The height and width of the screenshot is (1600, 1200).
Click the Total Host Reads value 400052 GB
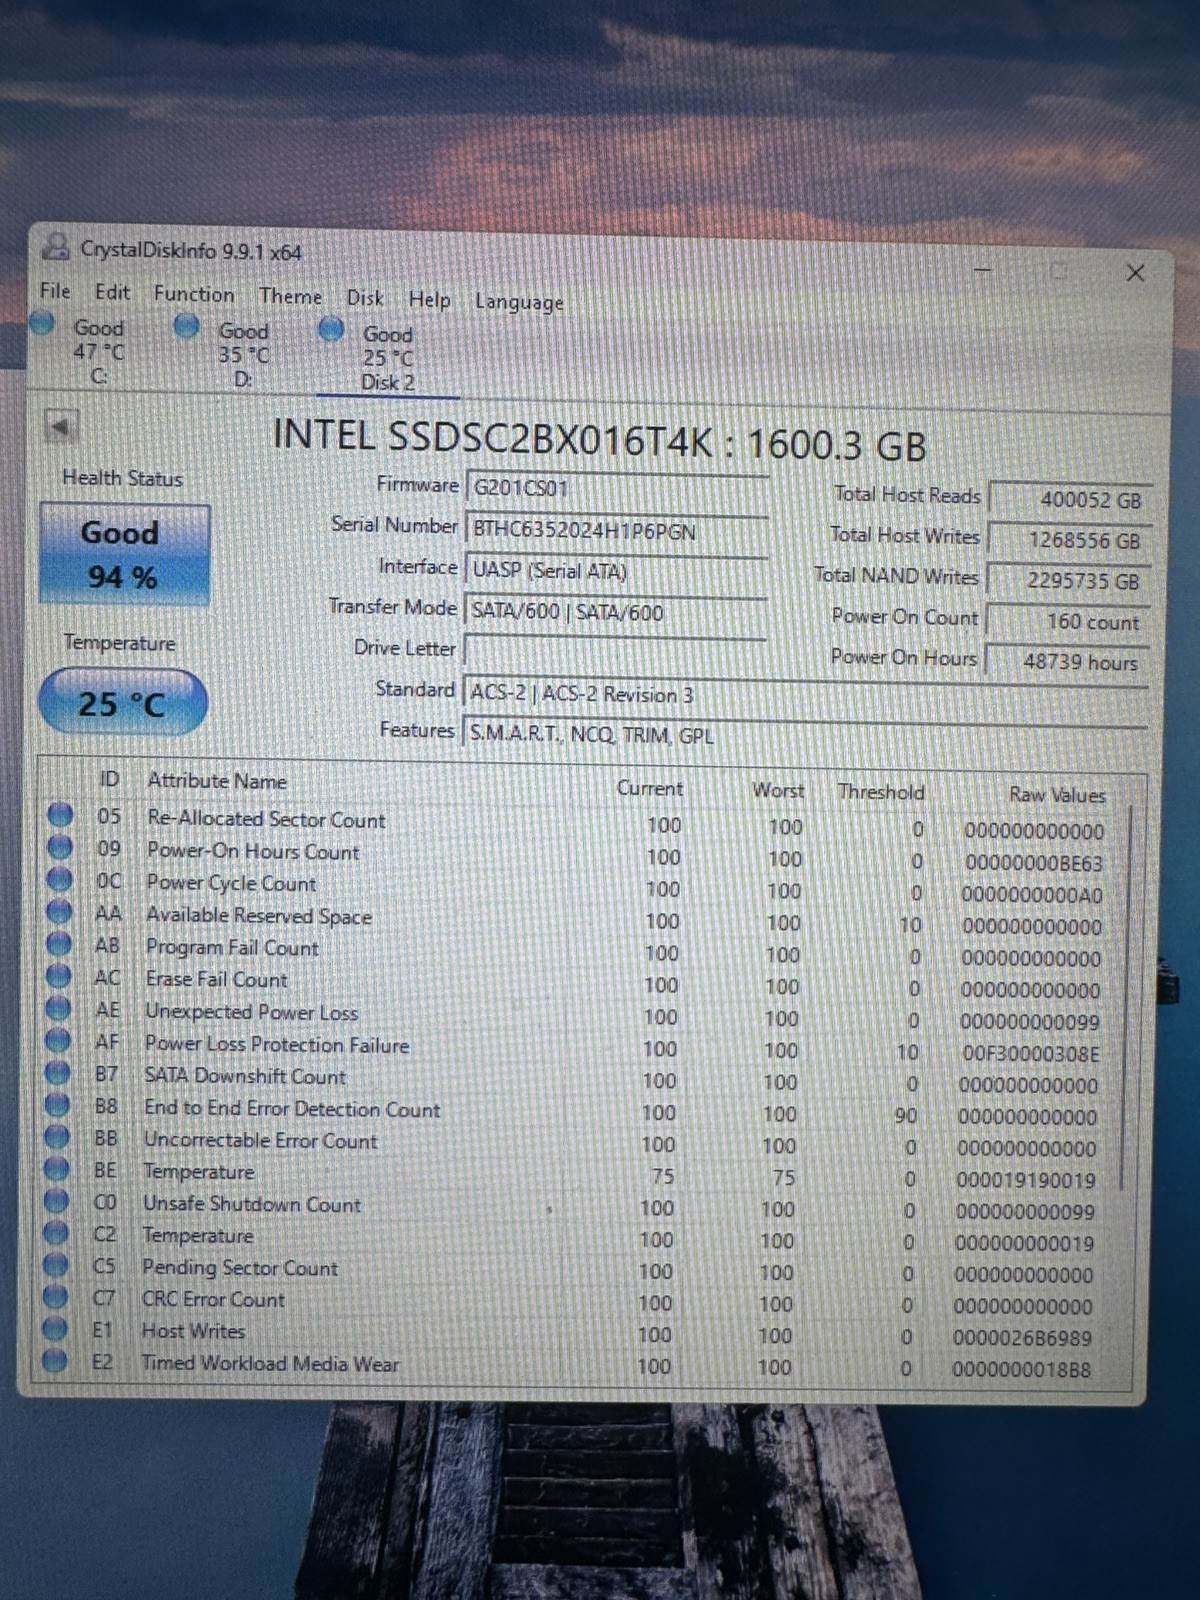pyautogui.click(x=1070, y=499)
